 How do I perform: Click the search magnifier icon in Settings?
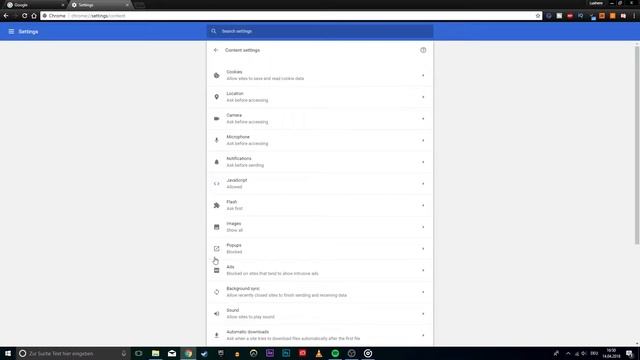coord(213,31)
